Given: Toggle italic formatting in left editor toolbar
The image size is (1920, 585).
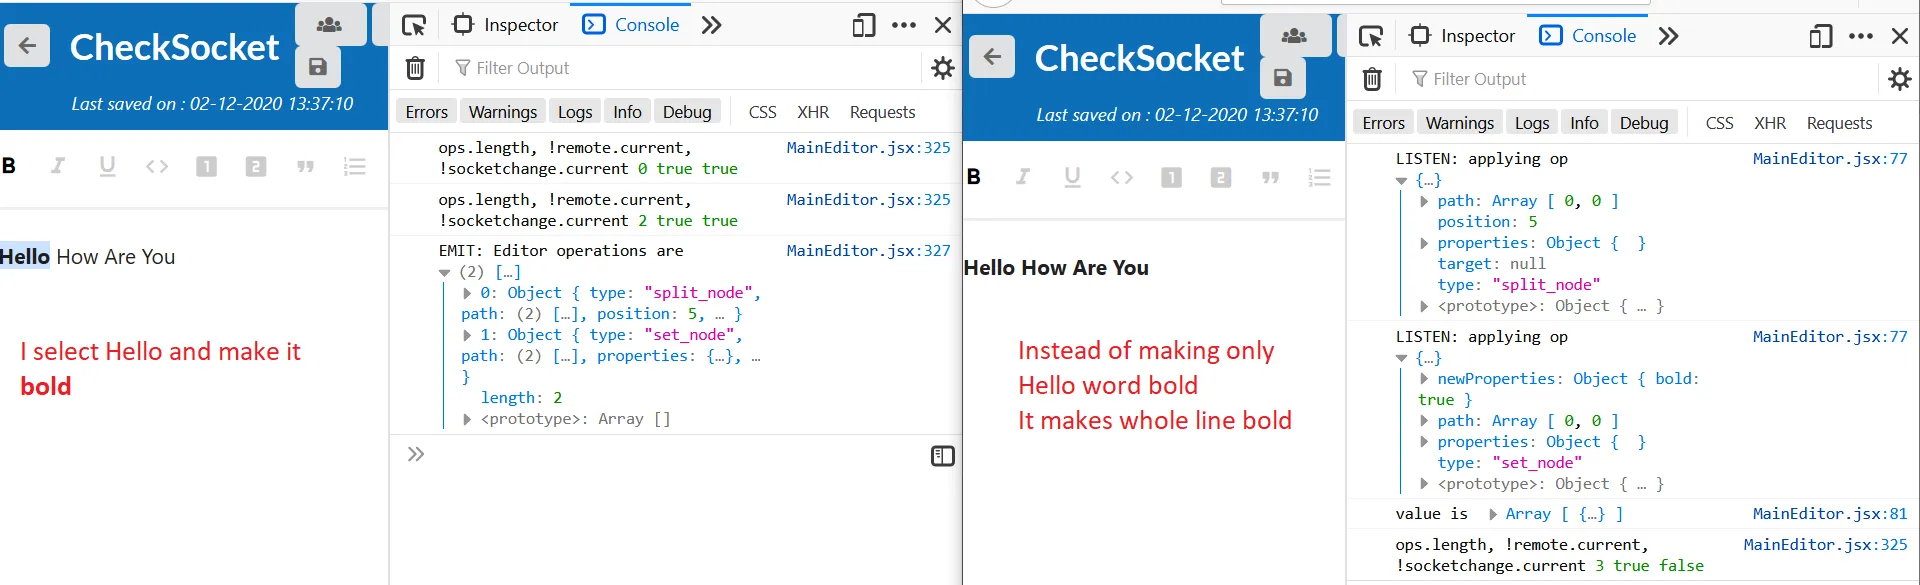Looking at the screenshot, I should point(58,166).
